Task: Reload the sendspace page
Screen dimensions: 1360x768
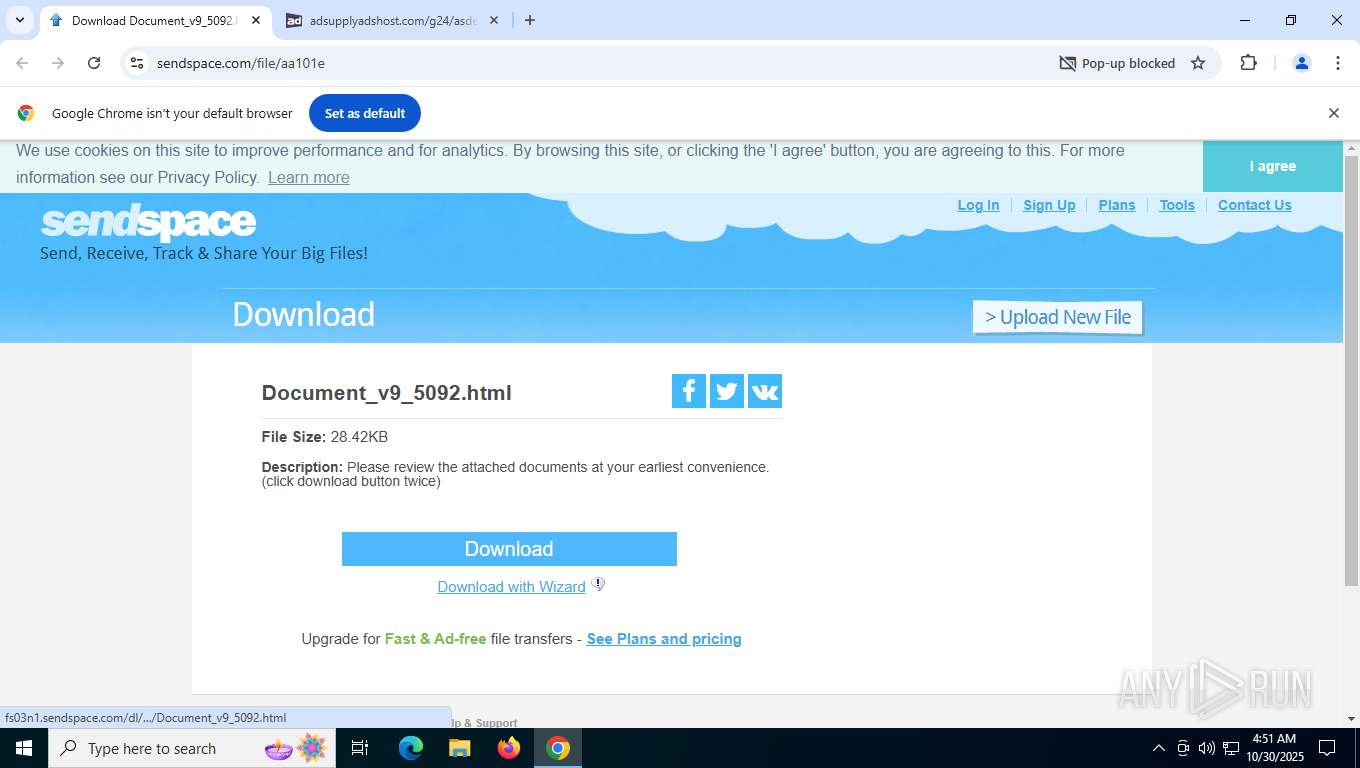Action: click(94, 63)
